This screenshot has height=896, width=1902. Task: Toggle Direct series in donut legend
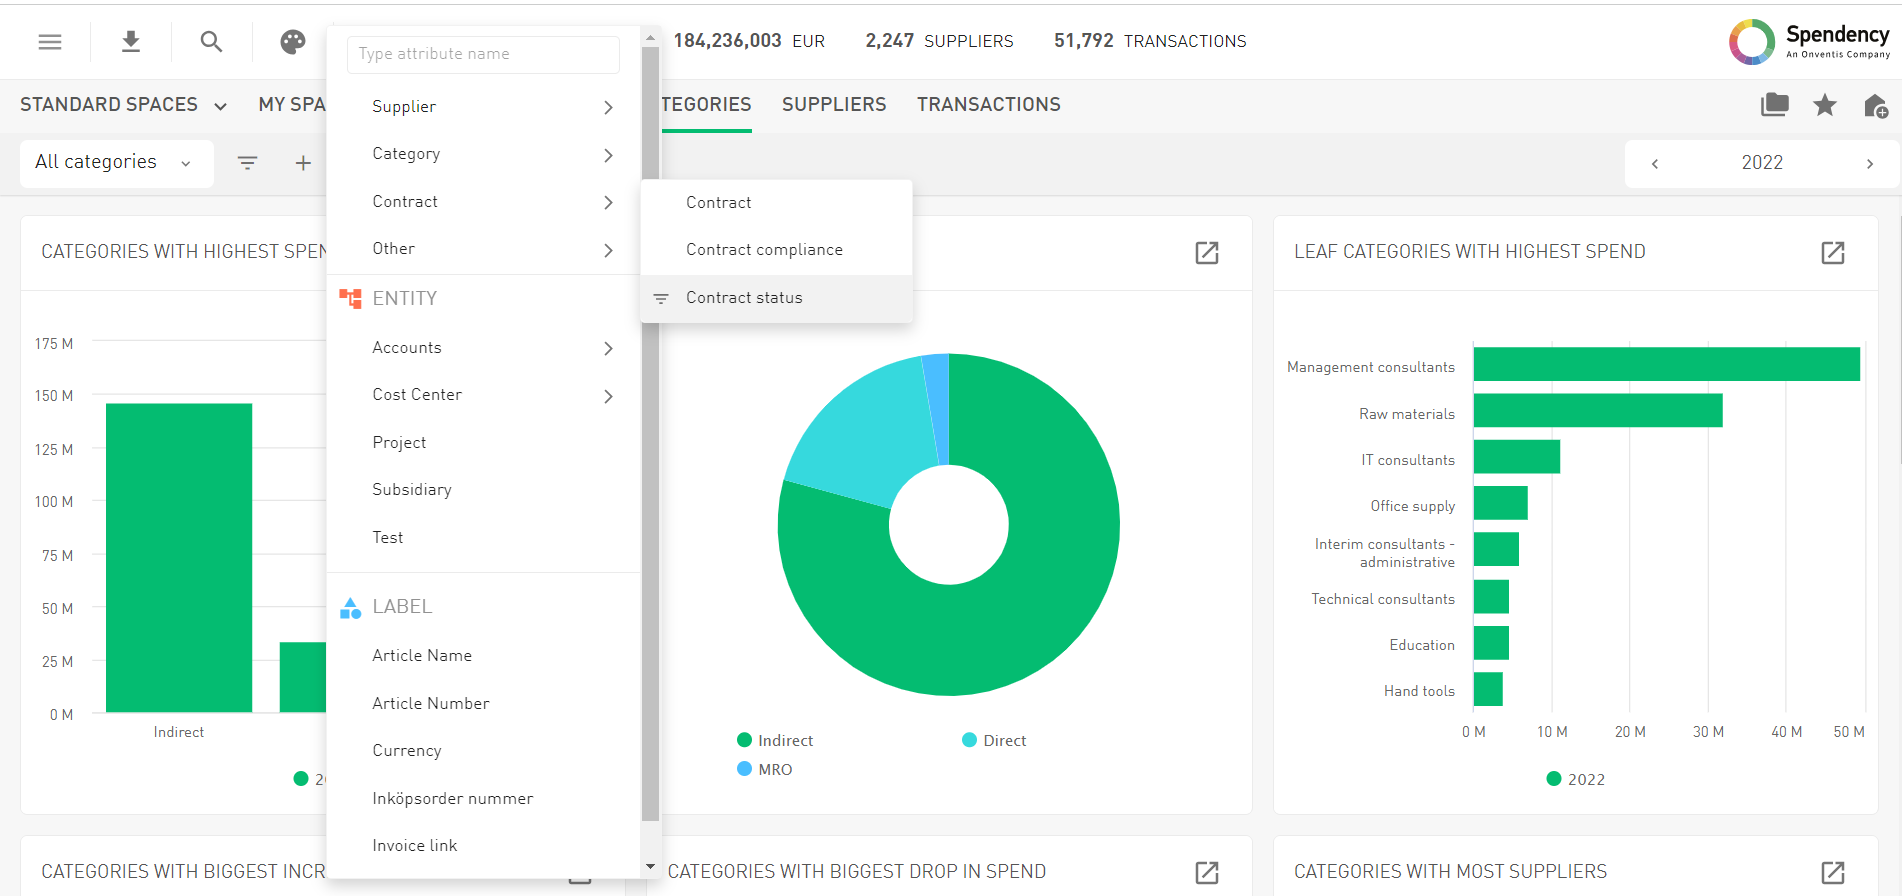point(994,741)
